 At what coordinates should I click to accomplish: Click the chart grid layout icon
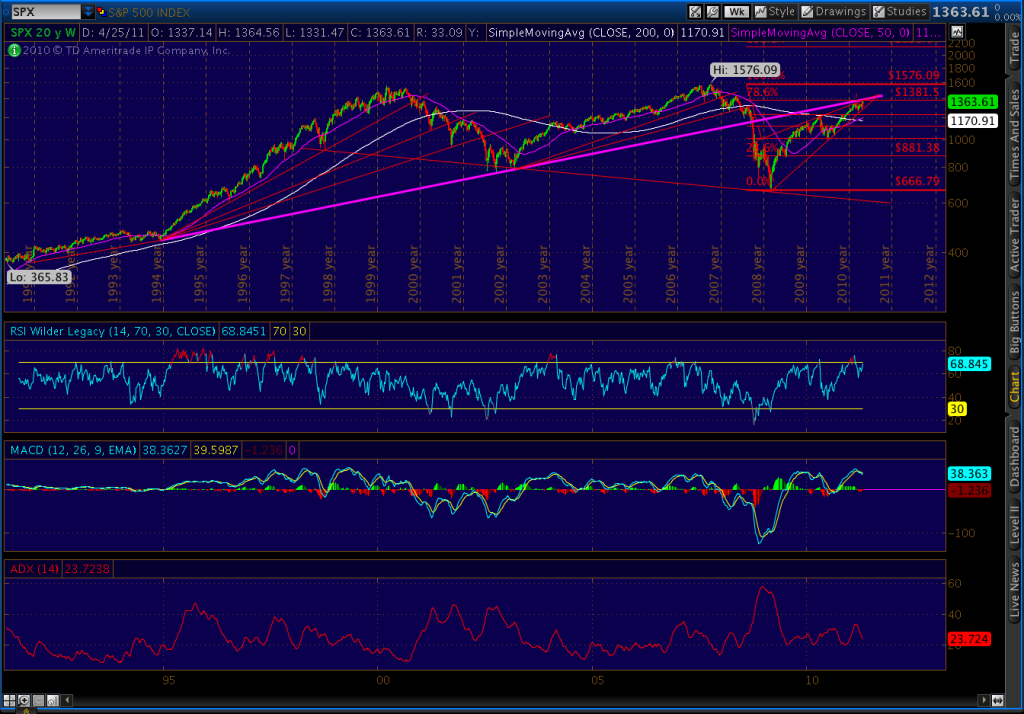click(x=9, y=700)
